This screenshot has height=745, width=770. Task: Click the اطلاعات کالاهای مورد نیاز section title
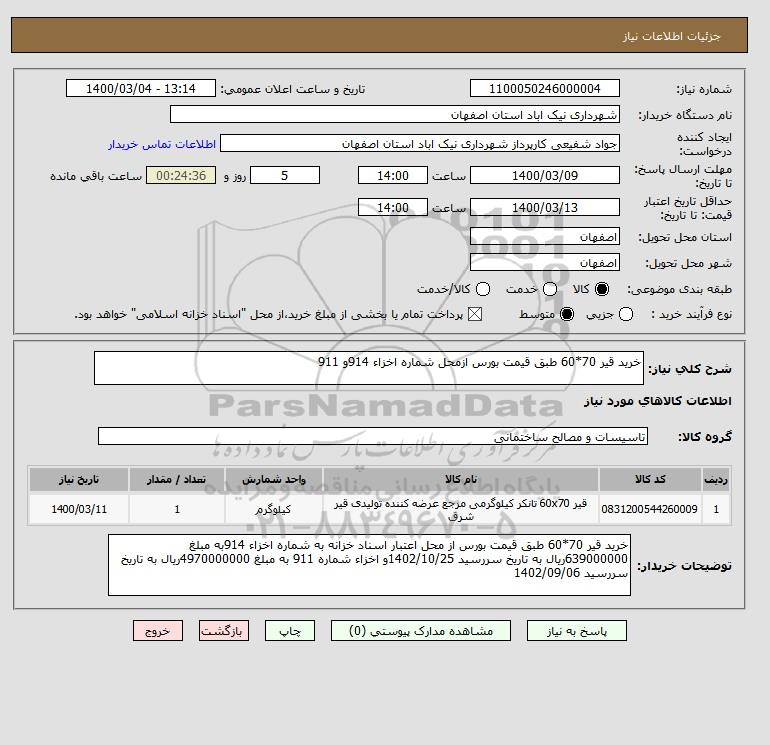point(658,401)
